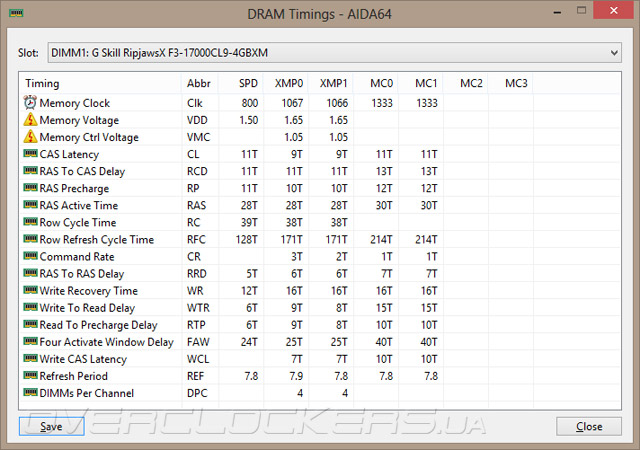This screenshot has width=640, height=450.
Task: Click the chip icon beside RAS Active Time
Action: click(x=30, y=205)
